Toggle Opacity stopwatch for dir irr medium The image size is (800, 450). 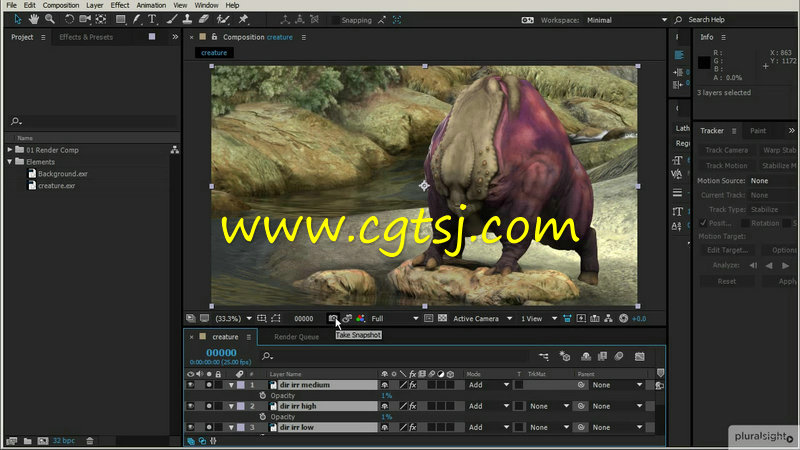coord(262,395)
